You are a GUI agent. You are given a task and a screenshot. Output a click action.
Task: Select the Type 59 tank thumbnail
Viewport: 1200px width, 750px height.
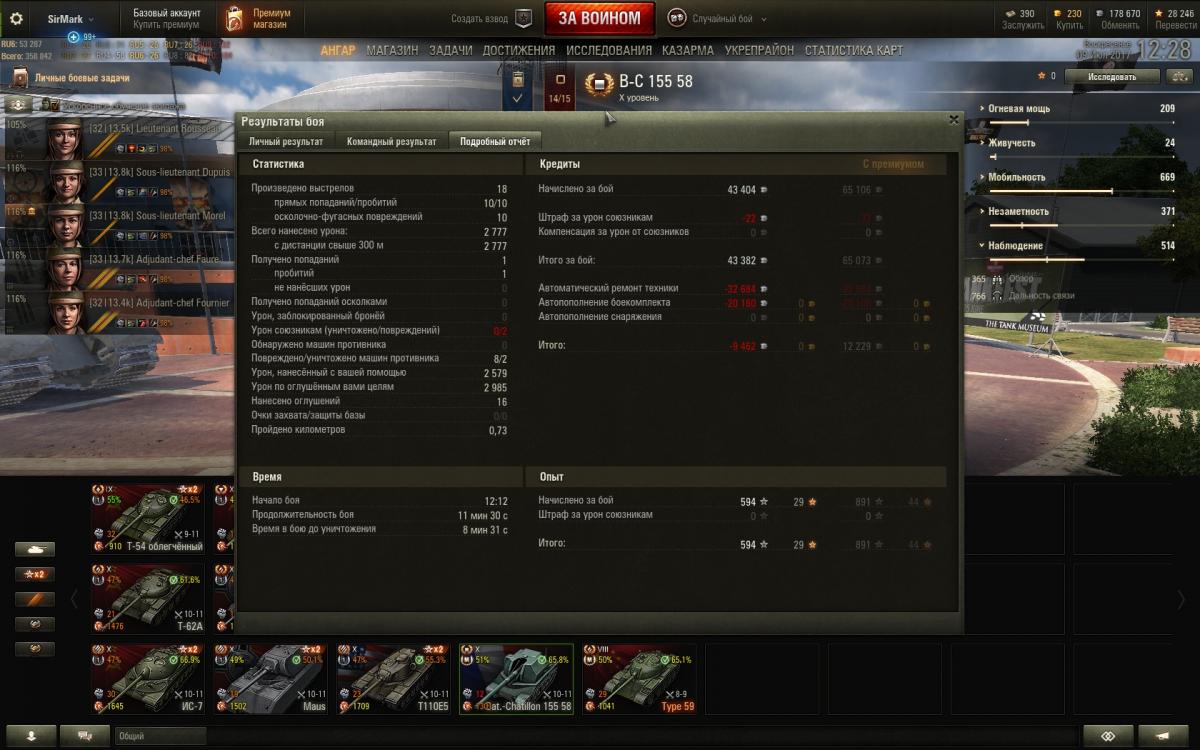[x=640, y=679]
